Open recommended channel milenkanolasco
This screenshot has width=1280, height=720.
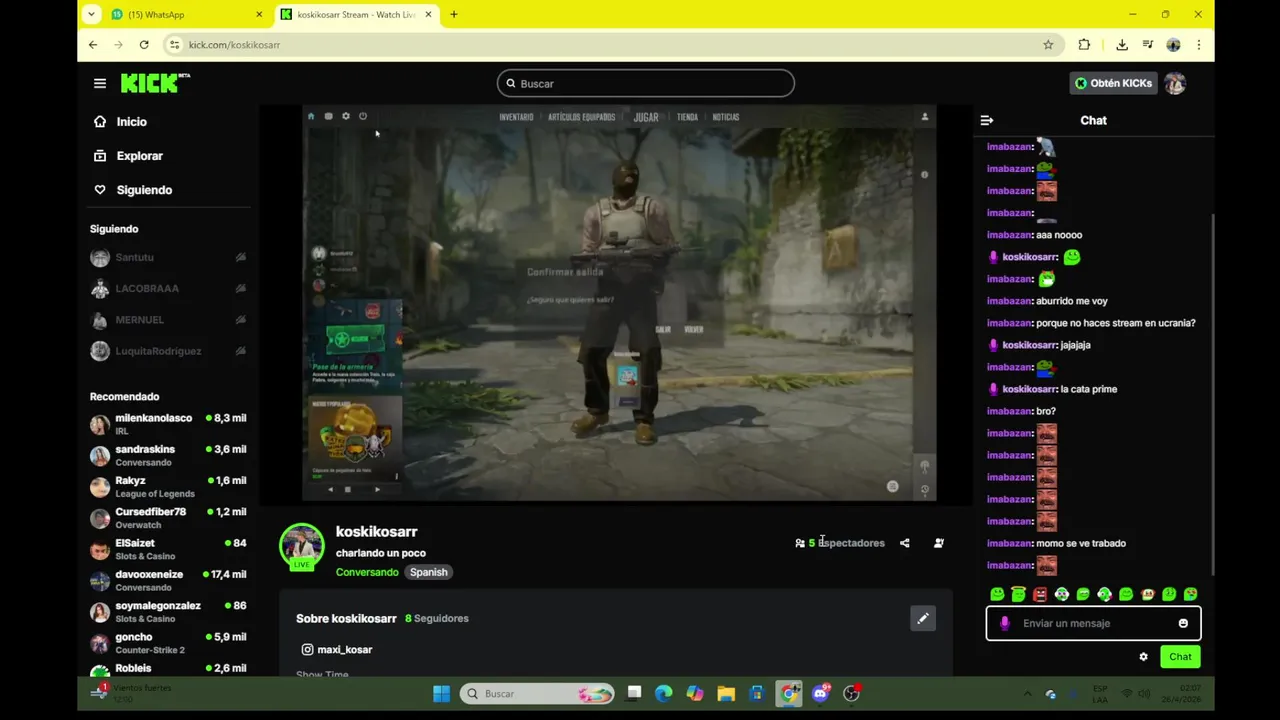pyautogui.click(x=168, y=424)
